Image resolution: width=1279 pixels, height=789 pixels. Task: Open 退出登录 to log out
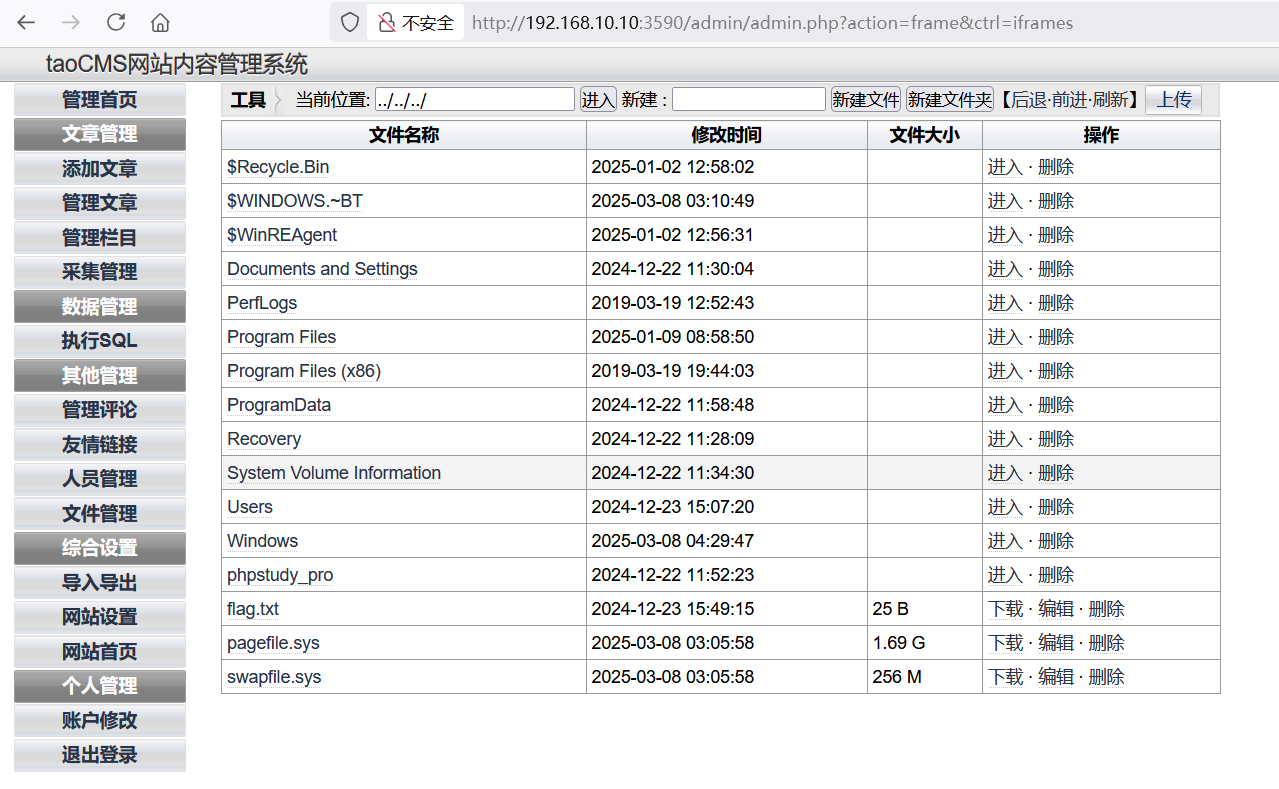coord(99,755)
